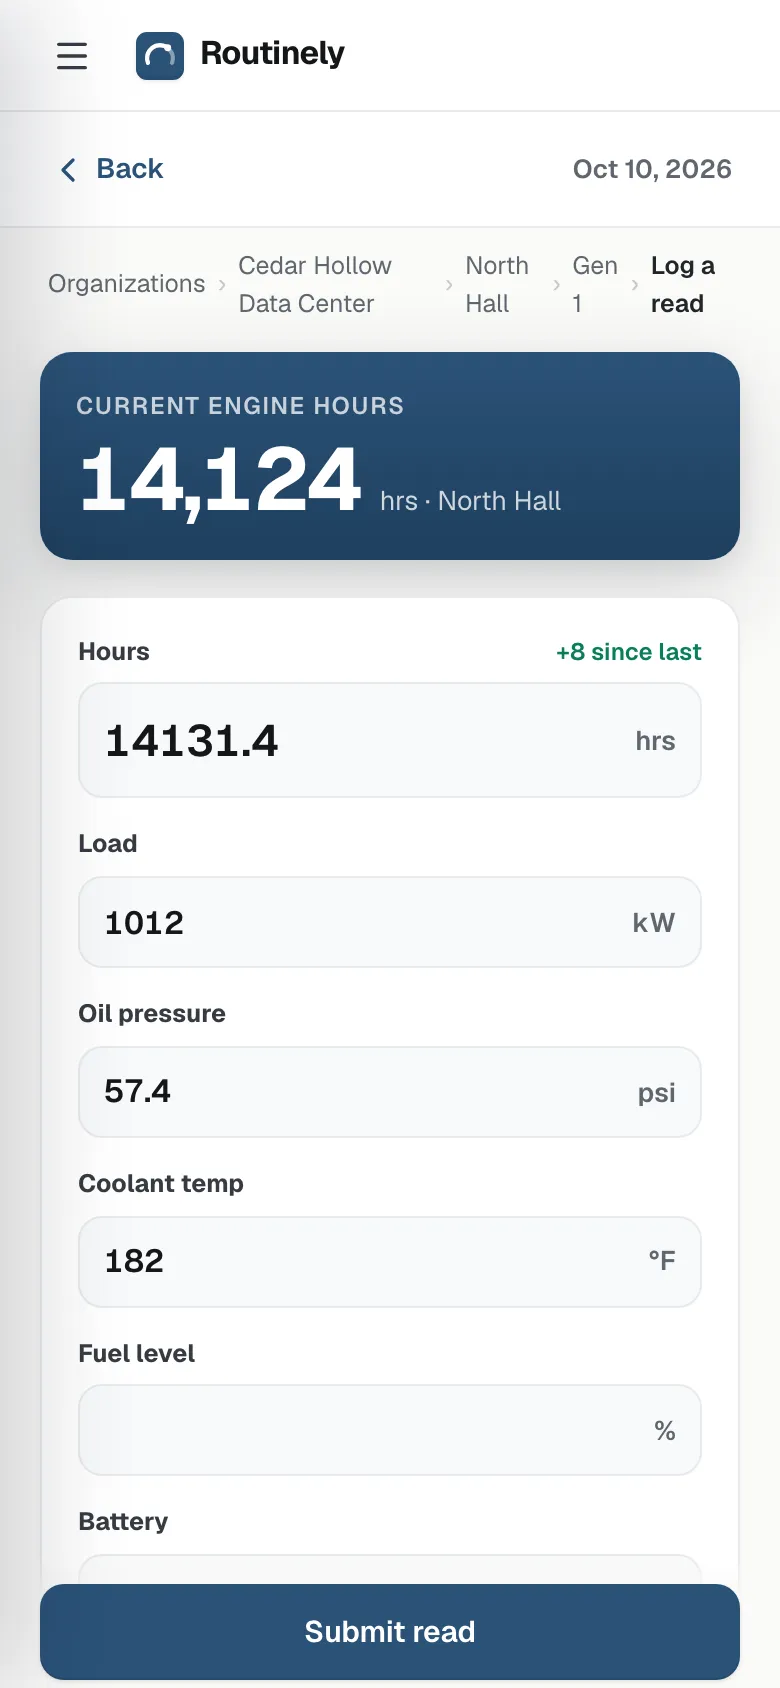Open the hamburger navigation menu
Screen dimensions: 780x1688
[x=72, y=56]
